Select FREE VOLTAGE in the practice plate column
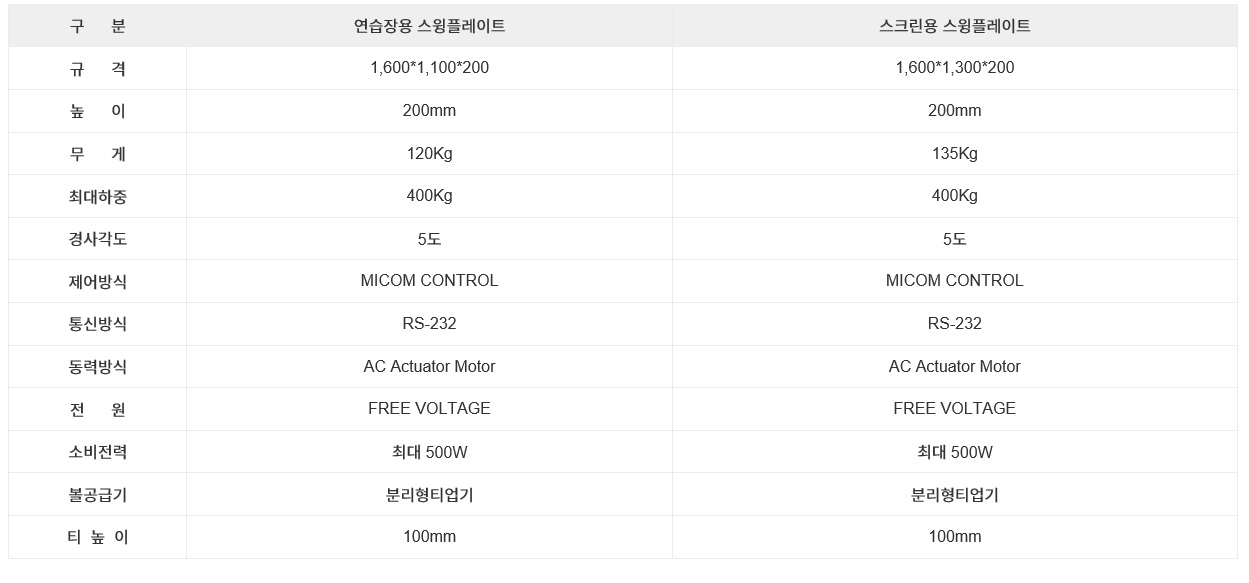The height and width of the screenshot is (583, 1249). (x=429, y=409)
